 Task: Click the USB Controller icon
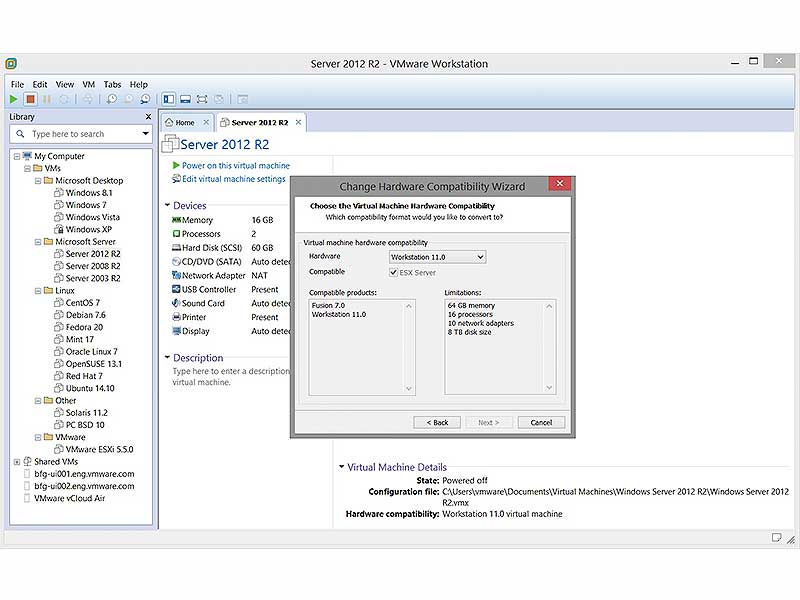point(177,289)
